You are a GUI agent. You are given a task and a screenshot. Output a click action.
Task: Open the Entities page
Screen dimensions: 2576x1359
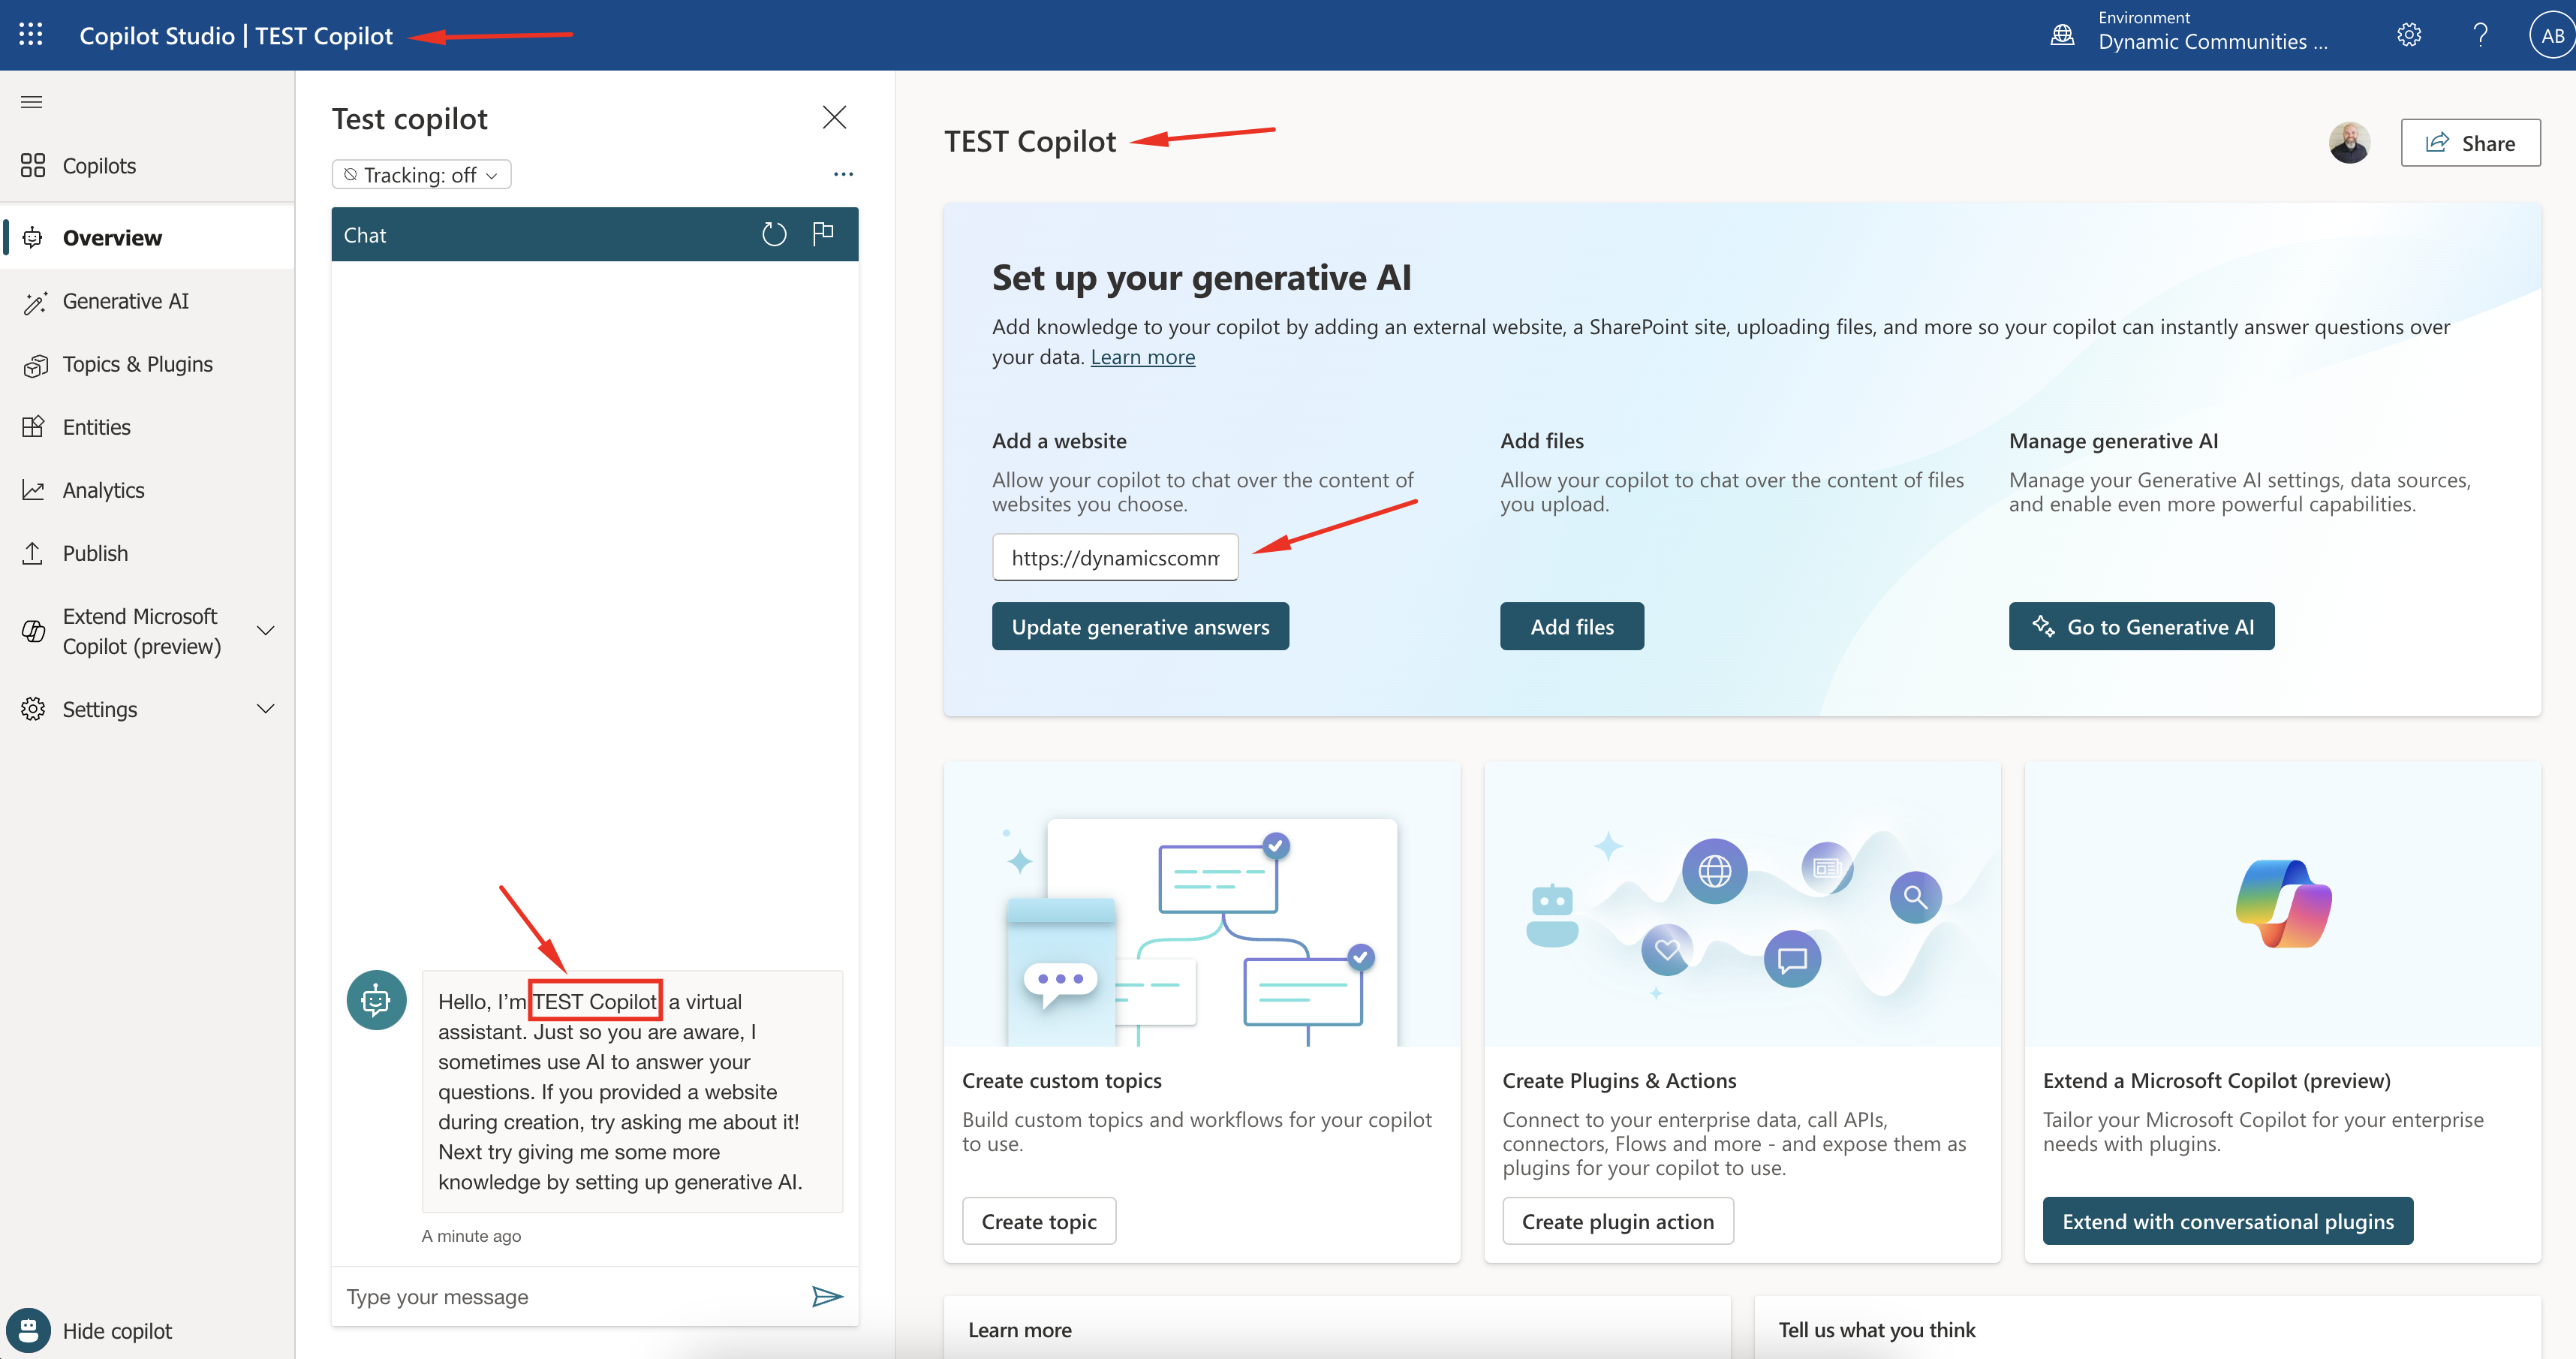(x=147, y=427)
